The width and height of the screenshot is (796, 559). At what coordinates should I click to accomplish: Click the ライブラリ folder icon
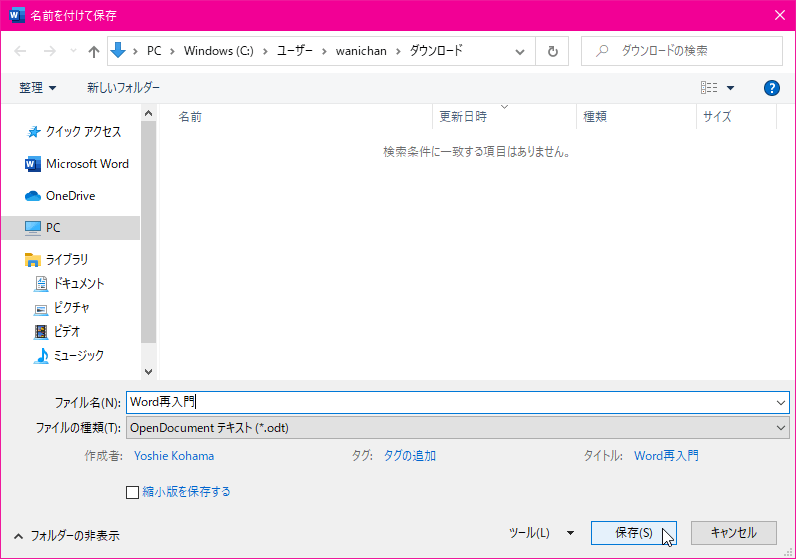pos(32,259)
